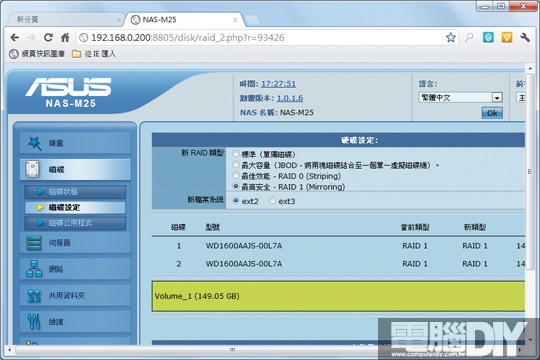Open the browser home page icon
540x360 pixels.
(65, 38)
